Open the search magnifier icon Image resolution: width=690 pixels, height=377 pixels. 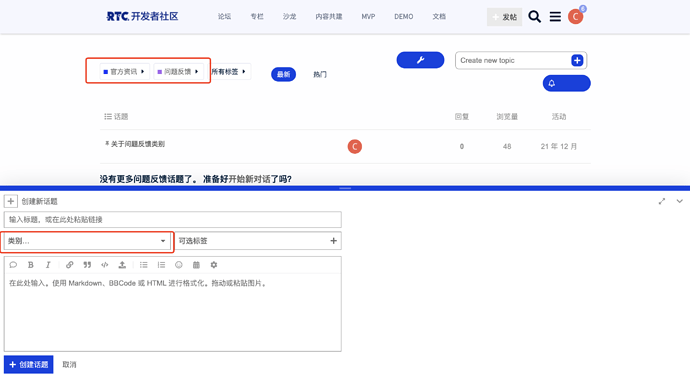point(534,17)
